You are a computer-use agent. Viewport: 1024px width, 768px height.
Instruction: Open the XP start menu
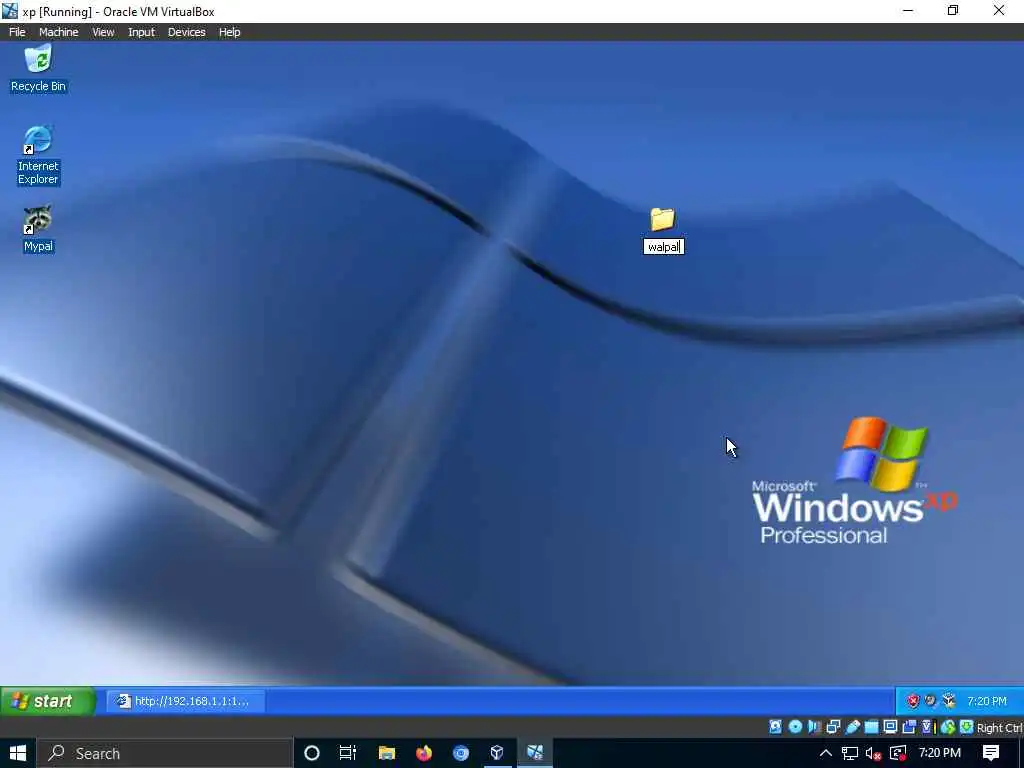[48, 701]
